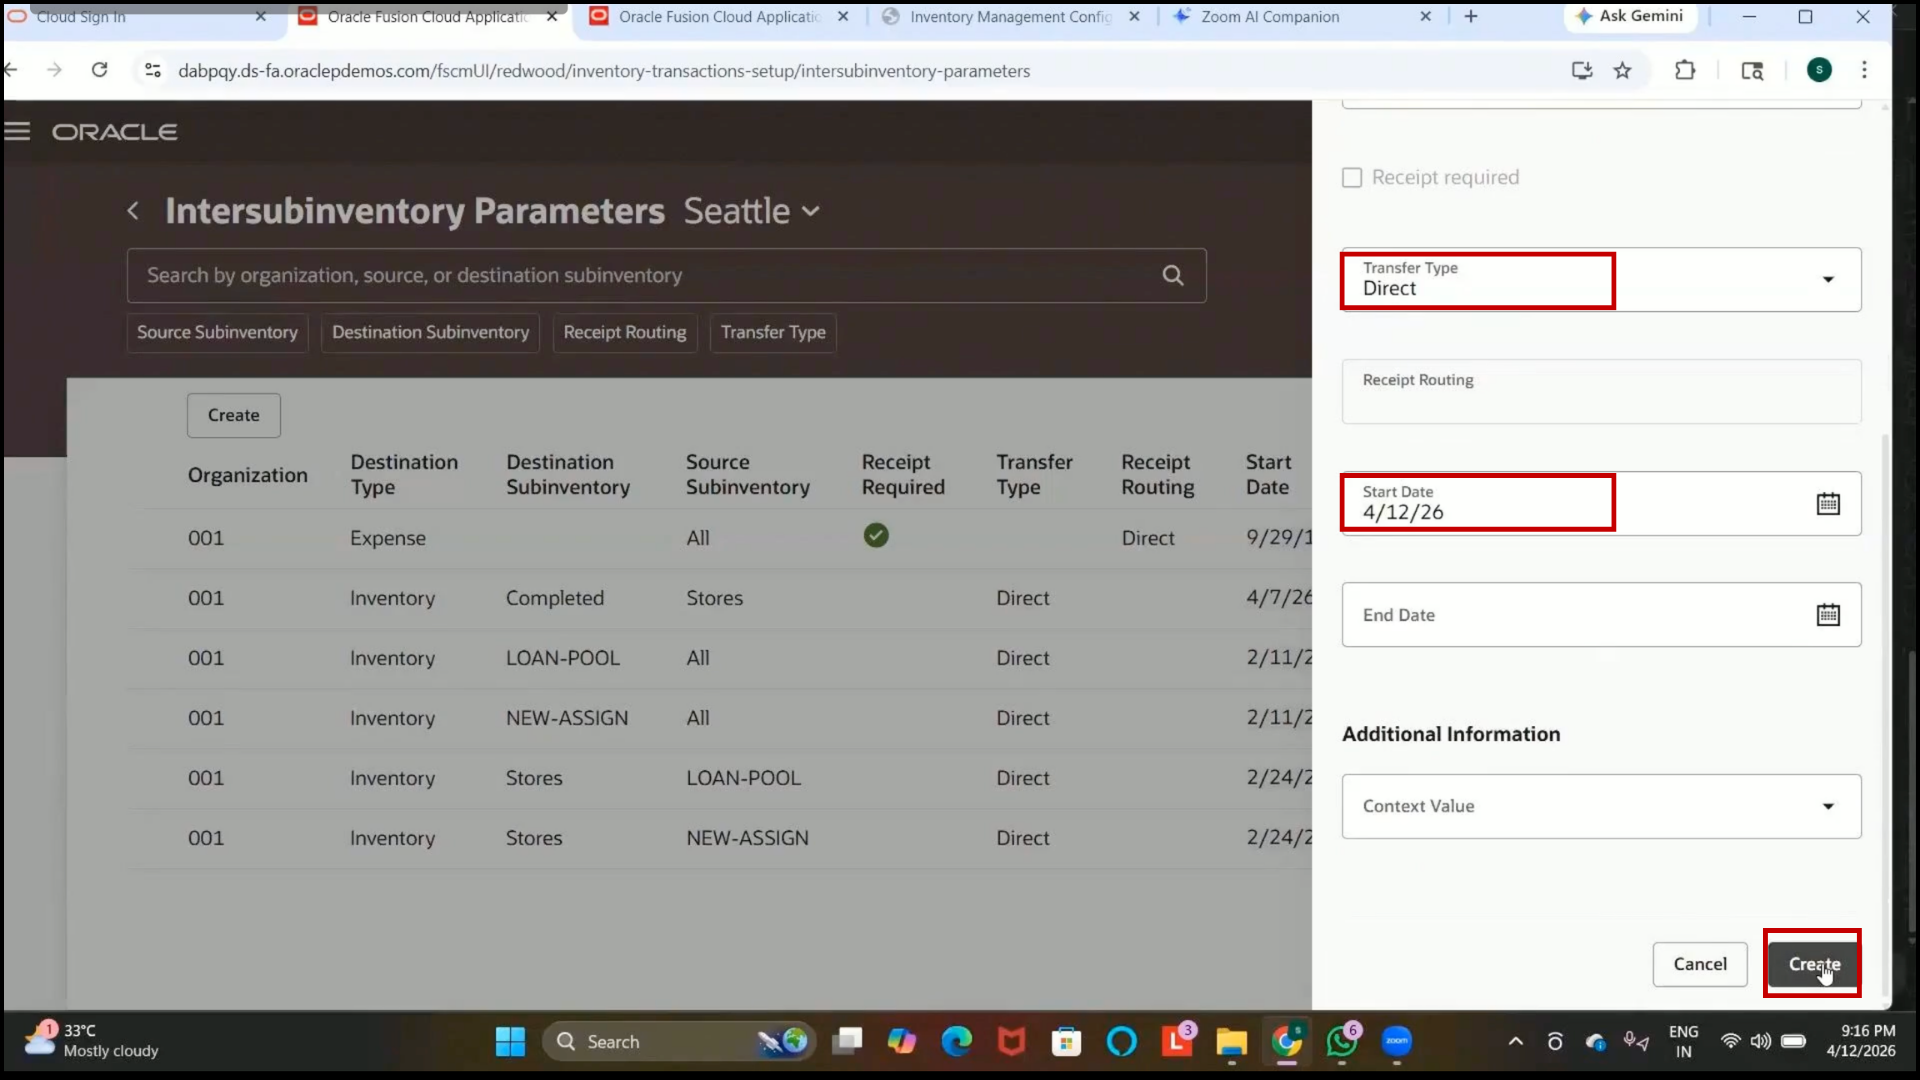
Task: Switch to the Cloud Sign In tab
Action: click(x=81, y=16)
